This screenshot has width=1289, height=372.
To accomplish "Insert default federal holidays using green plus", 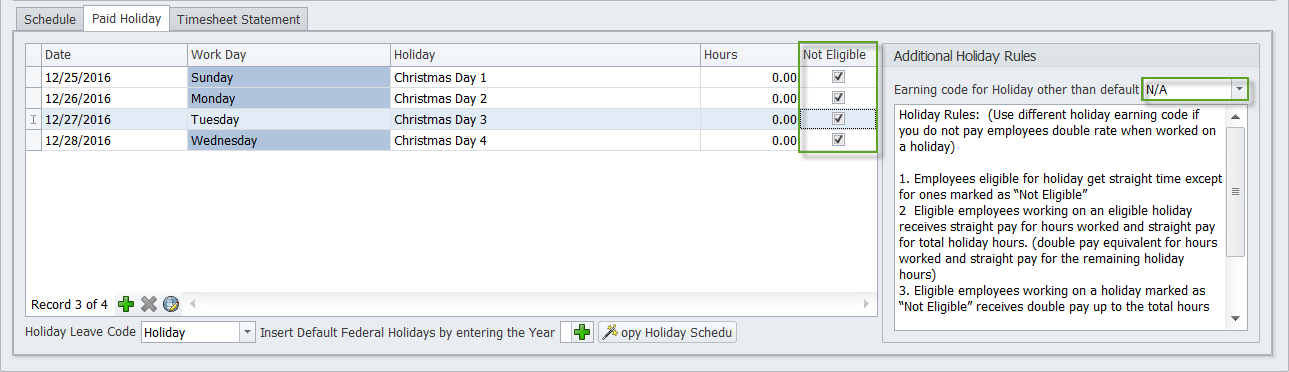I will [583, 332].
